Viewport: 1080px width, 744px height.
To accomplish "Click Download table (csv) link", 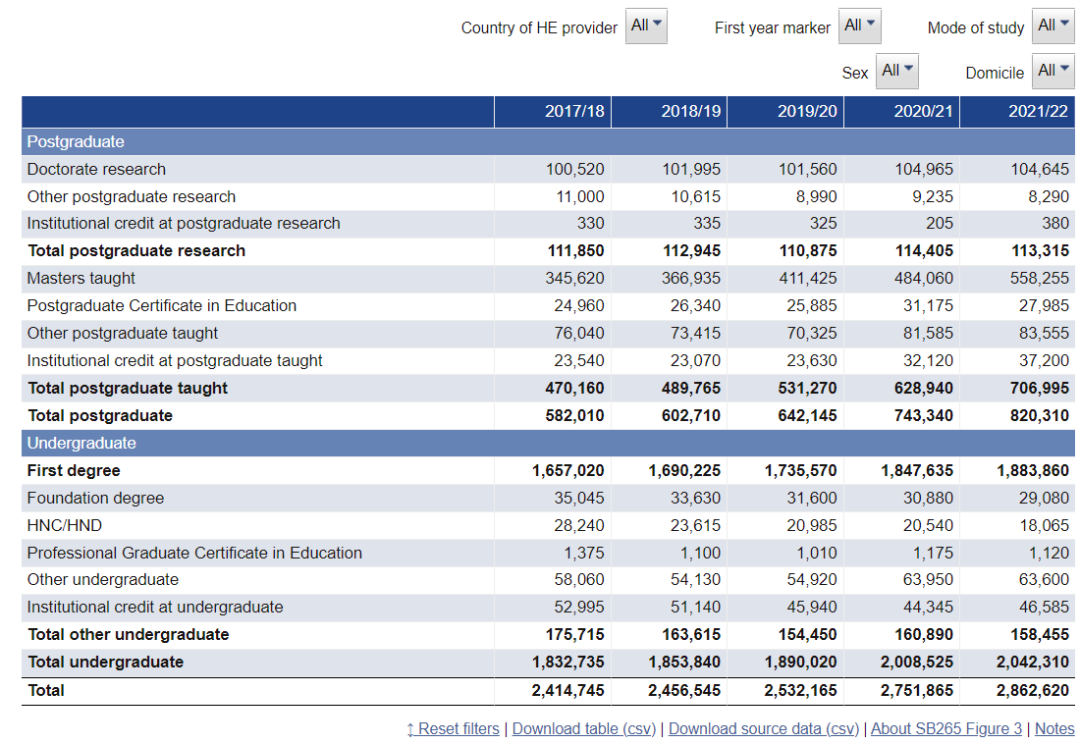I will point(584,729).
